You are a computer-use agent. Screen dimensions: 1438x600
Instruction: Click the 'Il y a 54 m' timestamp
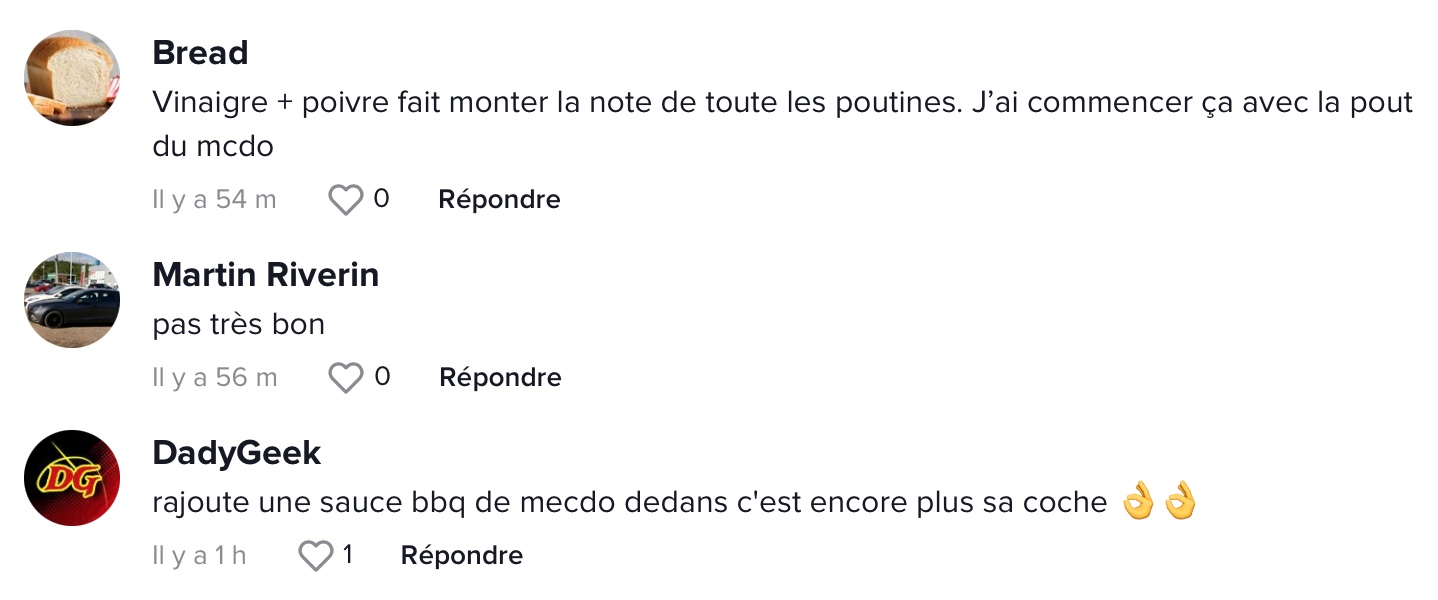[x=214, y=200]
